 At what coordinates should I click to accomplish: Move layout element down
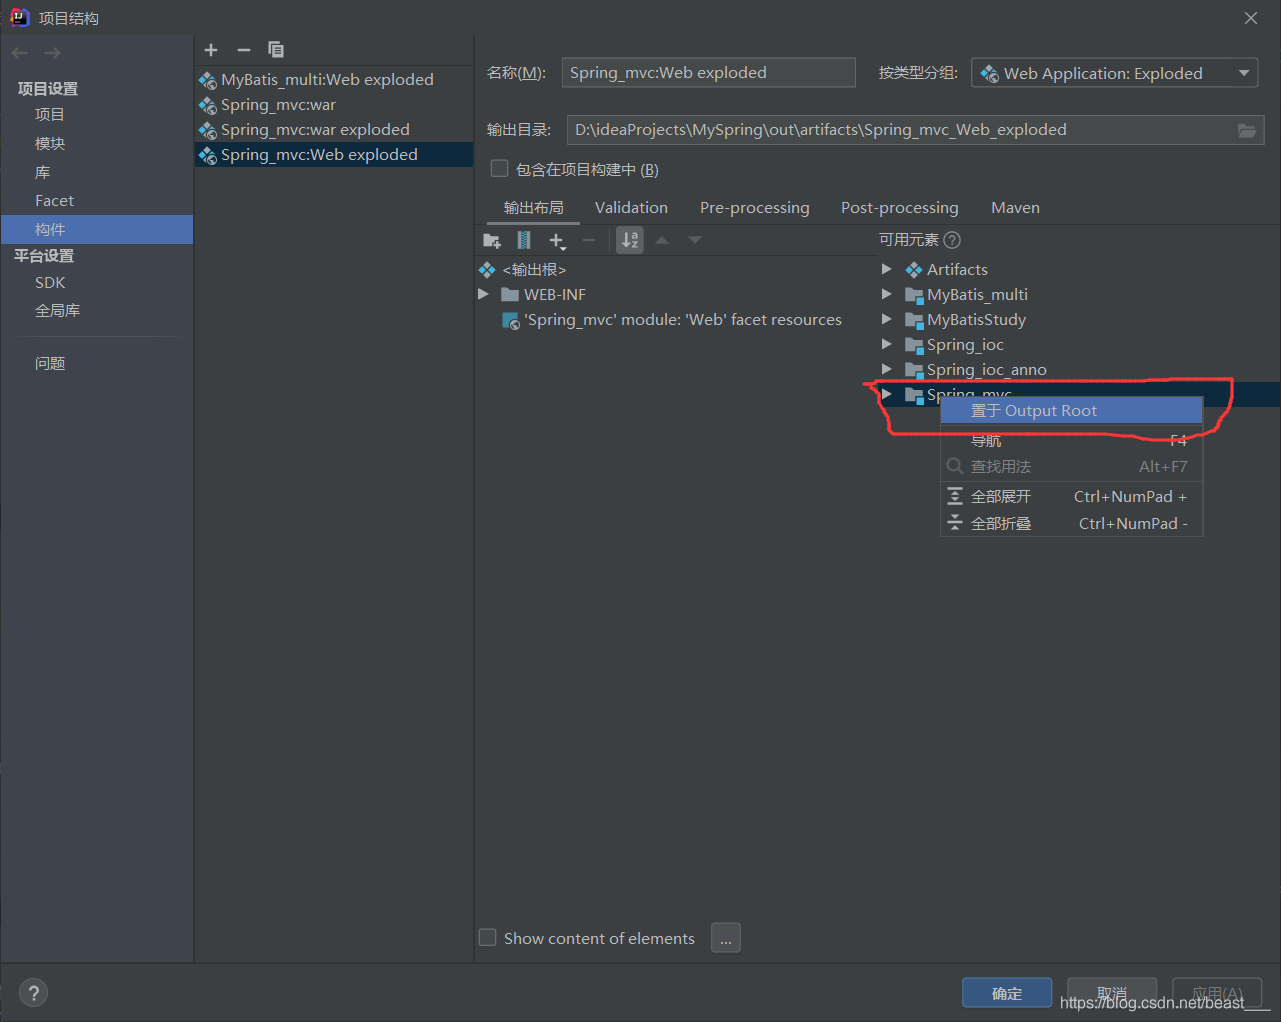tap(695, 240)
